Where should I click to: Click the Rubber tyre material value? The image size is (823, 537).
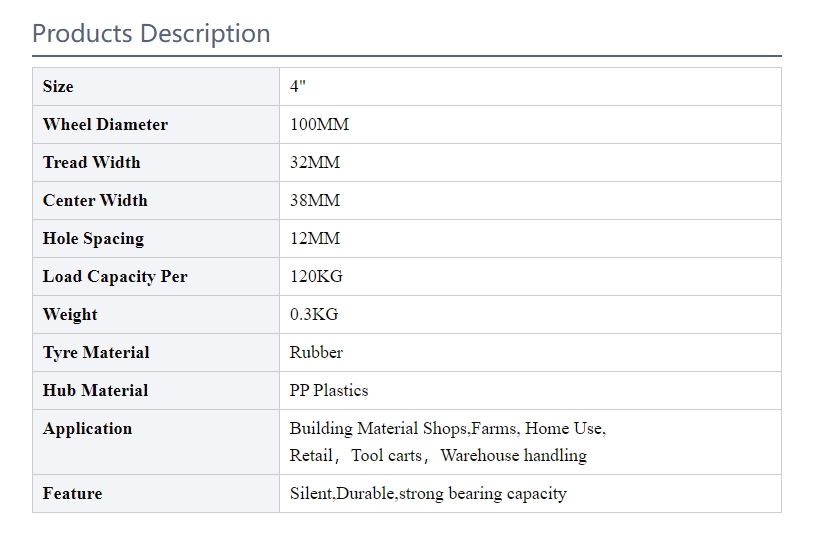click(x=316, y=352)
